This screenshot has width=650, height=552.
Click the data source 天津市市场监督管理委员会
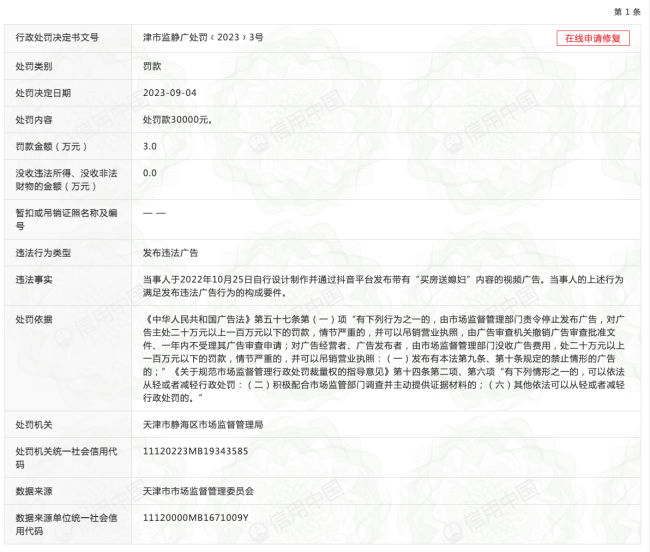tap(198, 491)
